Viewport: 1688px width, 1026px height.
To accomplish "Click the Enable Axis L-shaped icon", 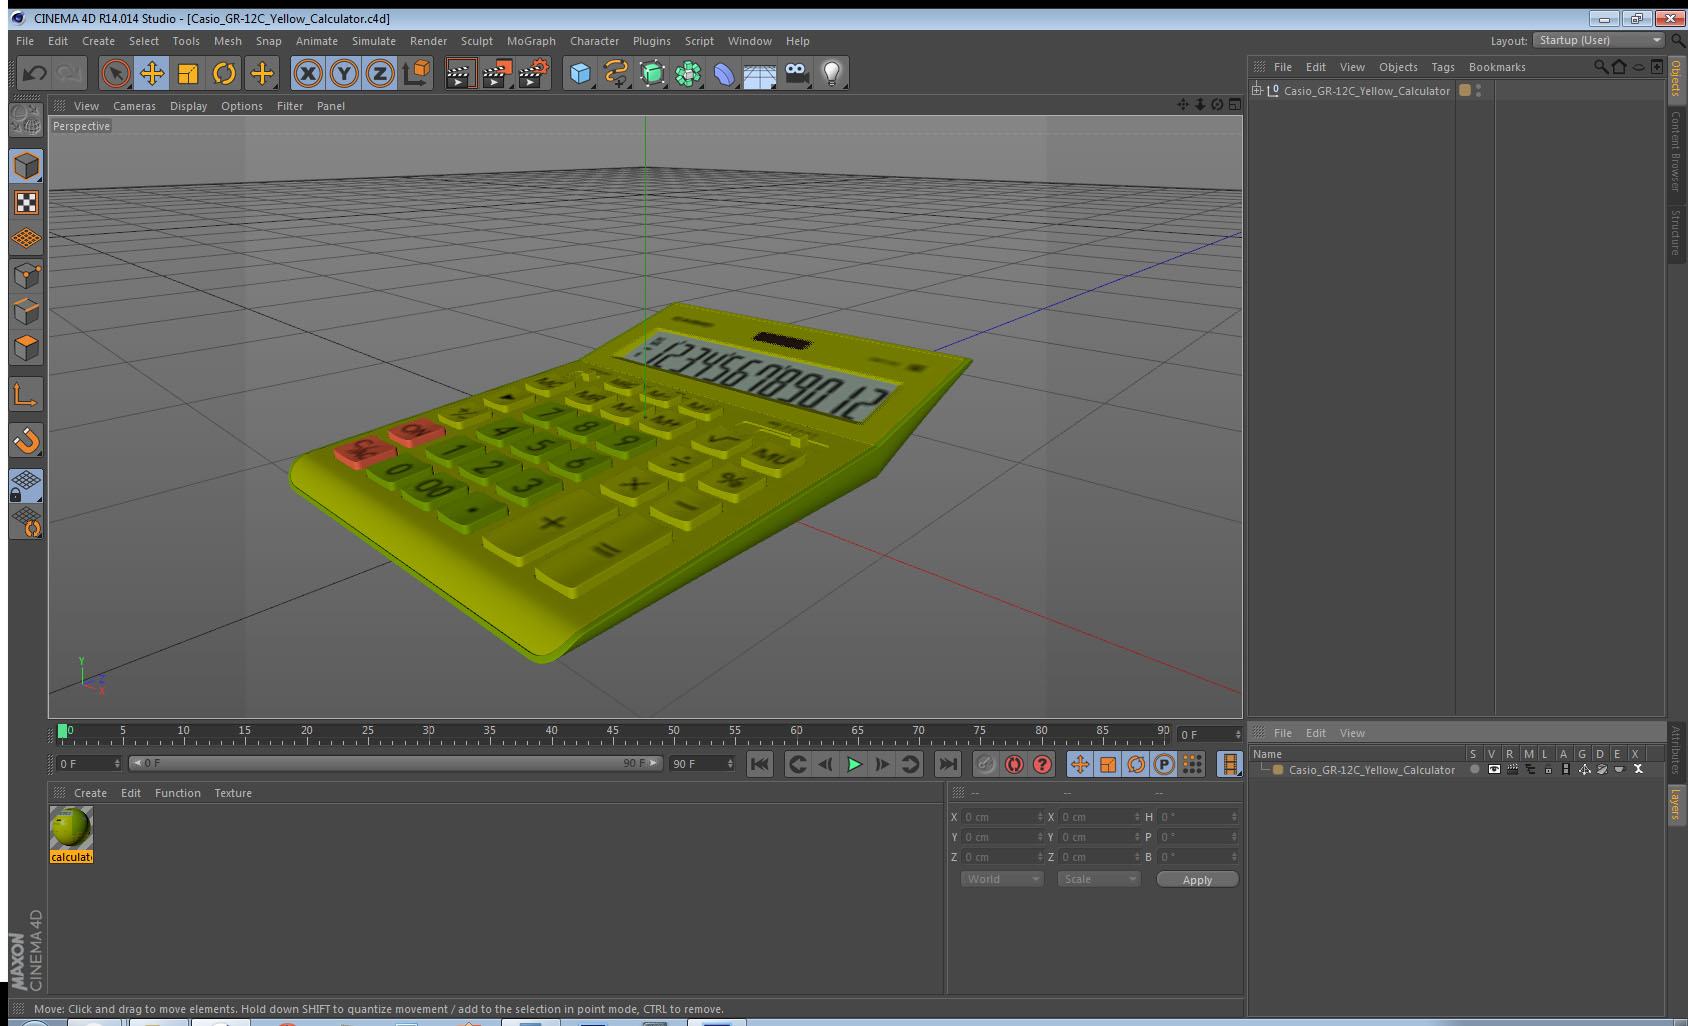I will (26, 394).
